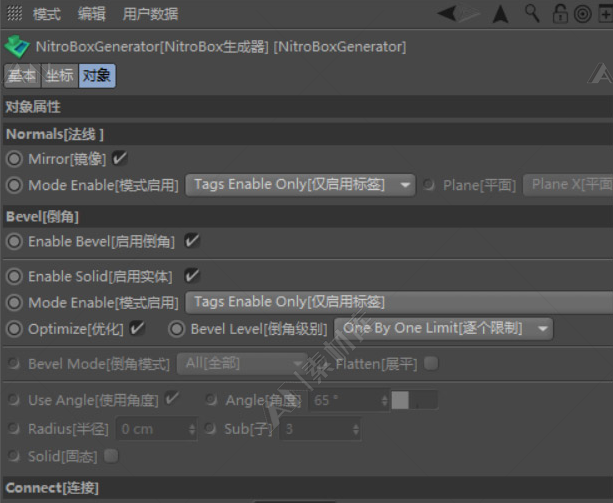The height and width of the screenshot is (503, 613).
Task: Click the Enable Solid keyframe circle
Action: click(14, 276)
